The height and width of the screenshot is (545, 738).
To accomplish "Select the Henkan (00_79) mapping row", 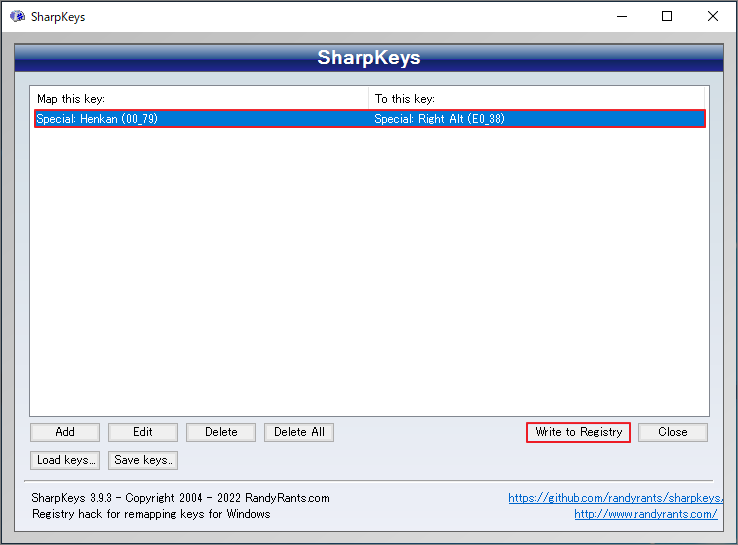I will (x=370, y=119).
